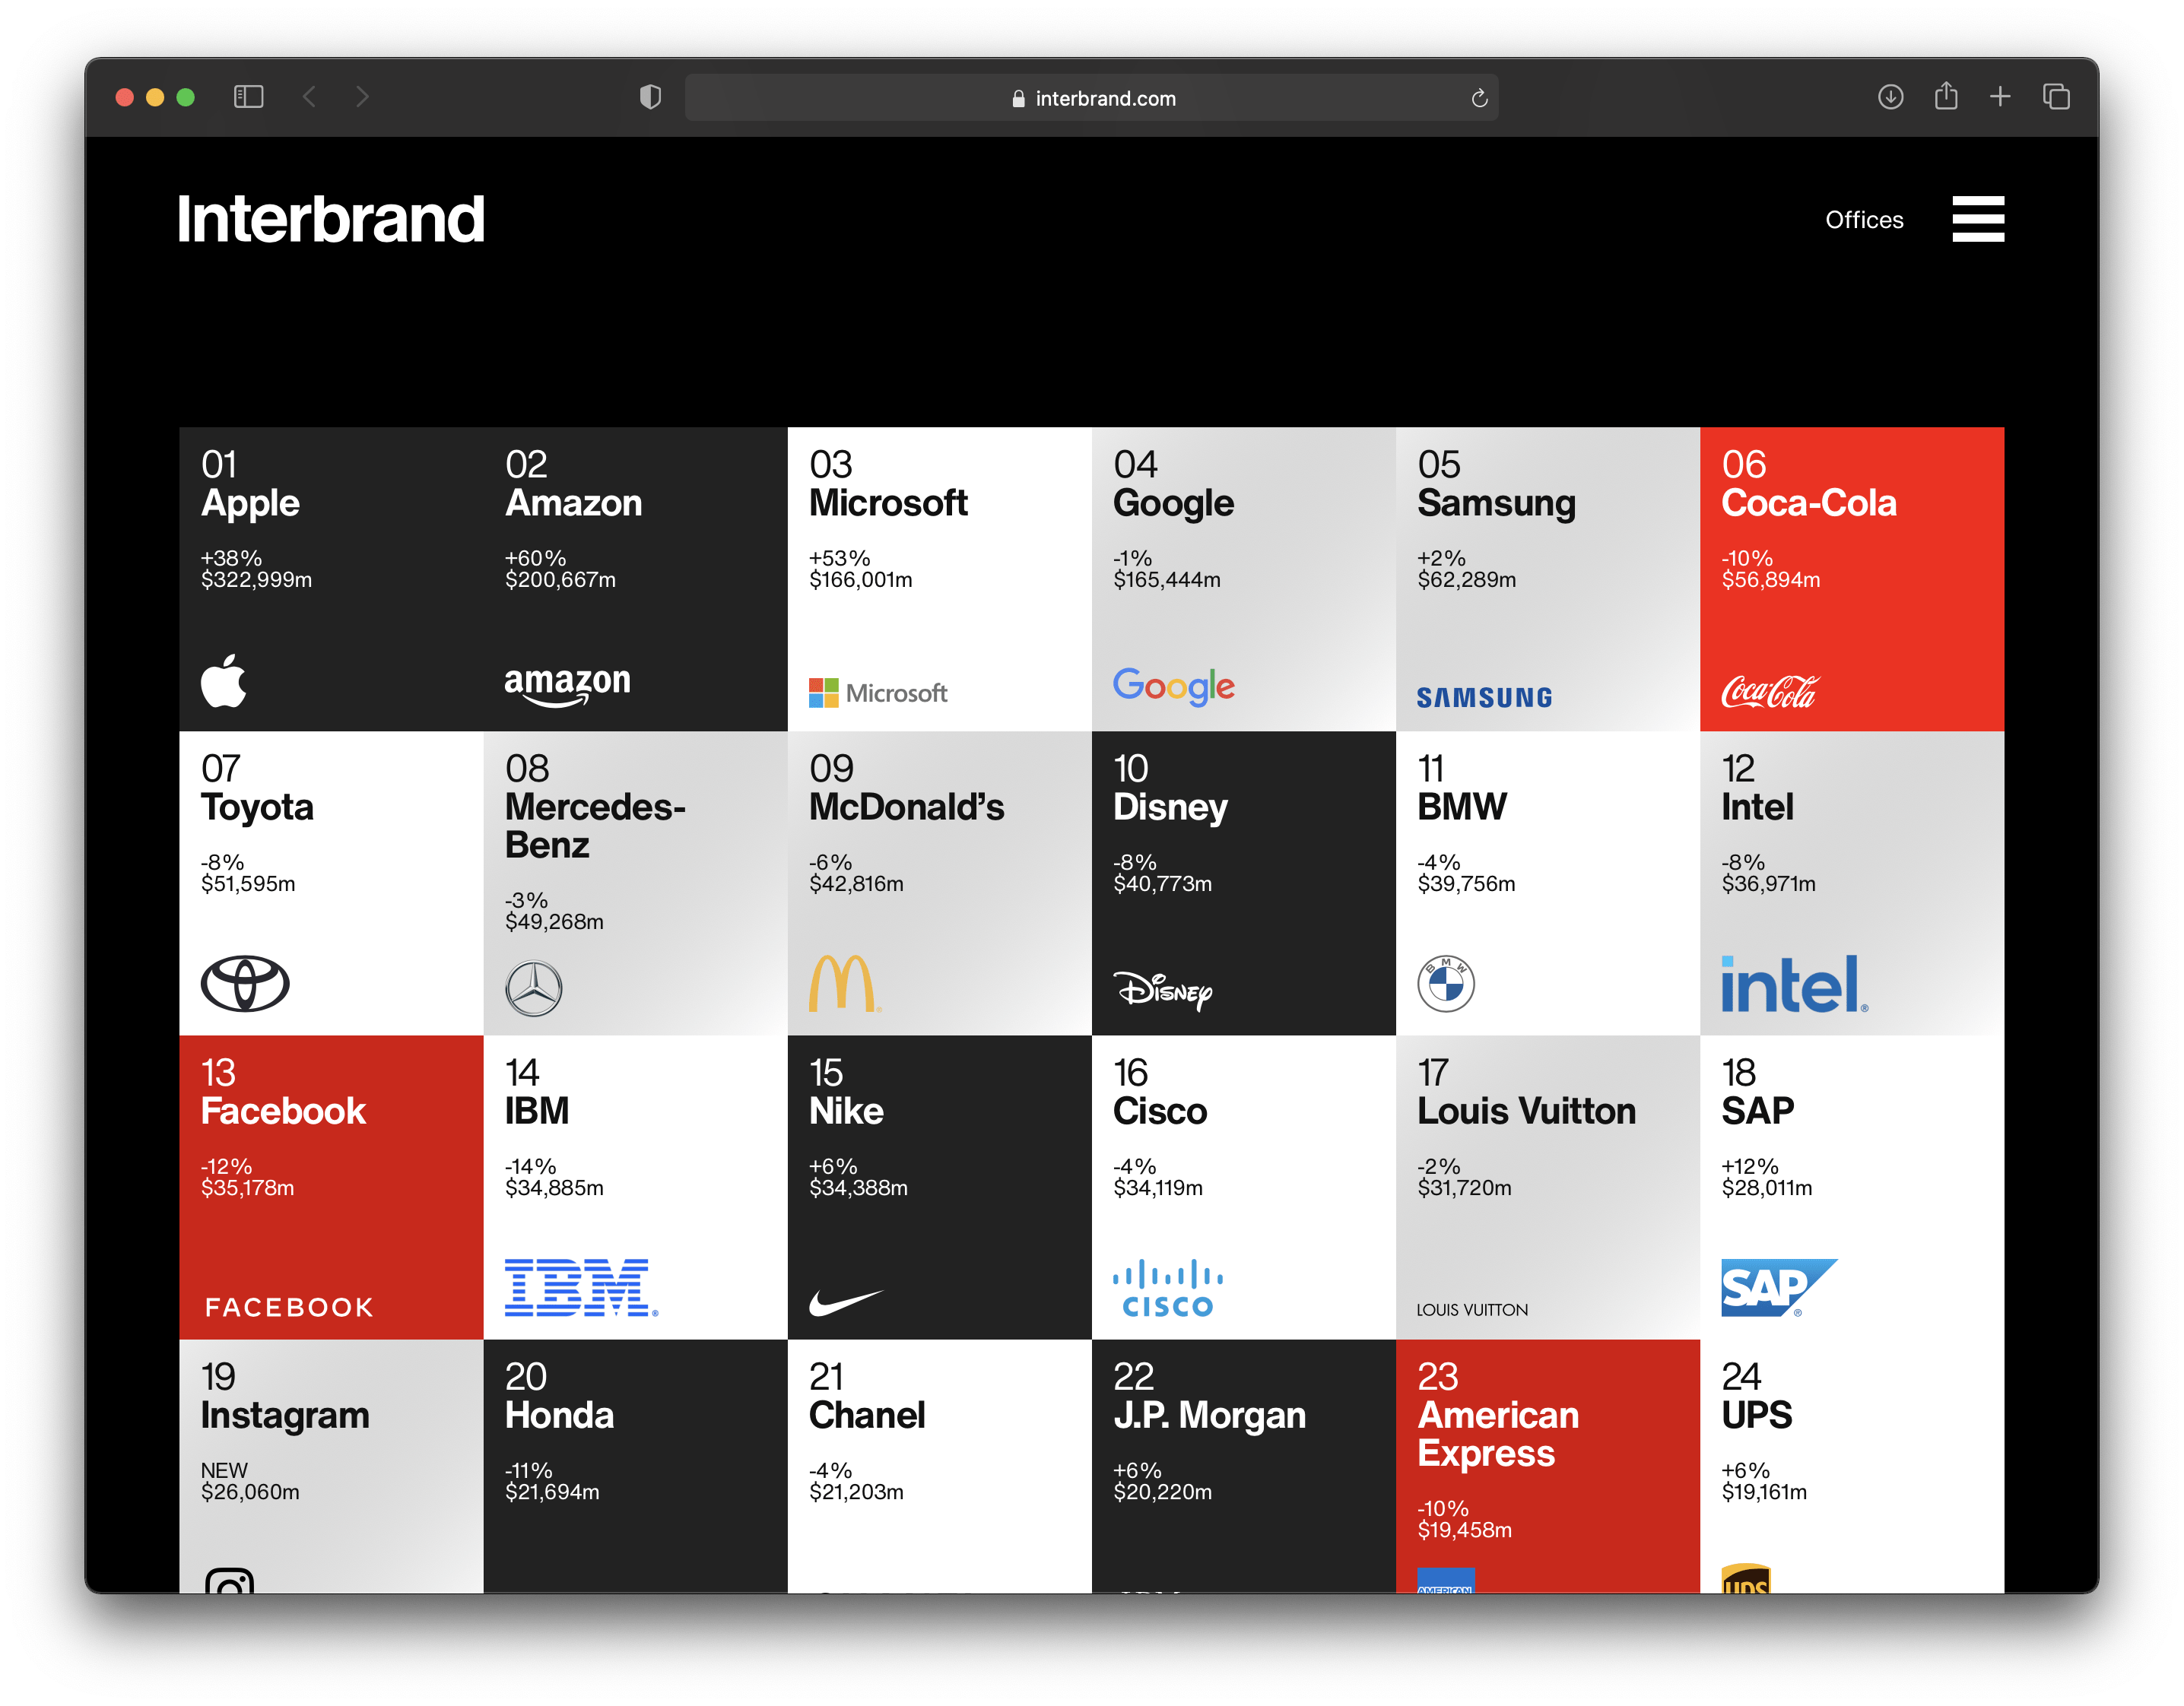Click the Samsung value $62,289m
Screen dimensions: 2184x1706
tap(1466, 580)
